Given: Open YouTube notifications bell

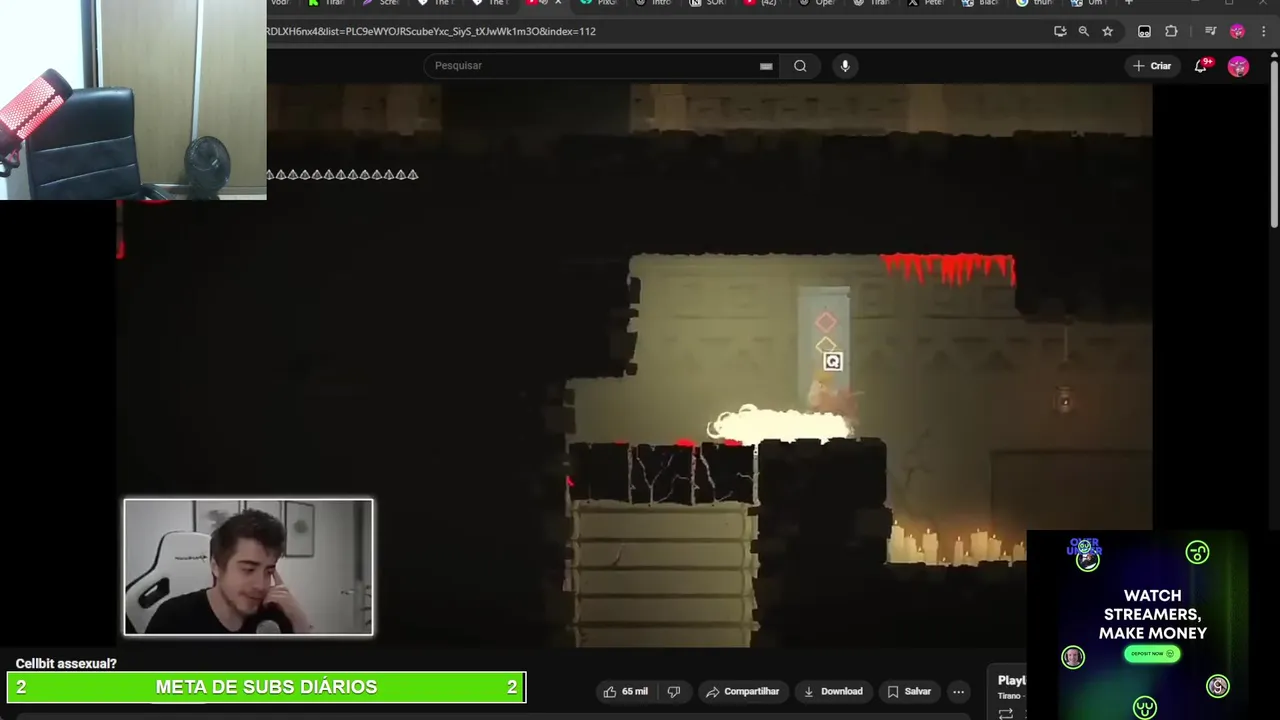Looking at the screenshot, I should 1201,66.
